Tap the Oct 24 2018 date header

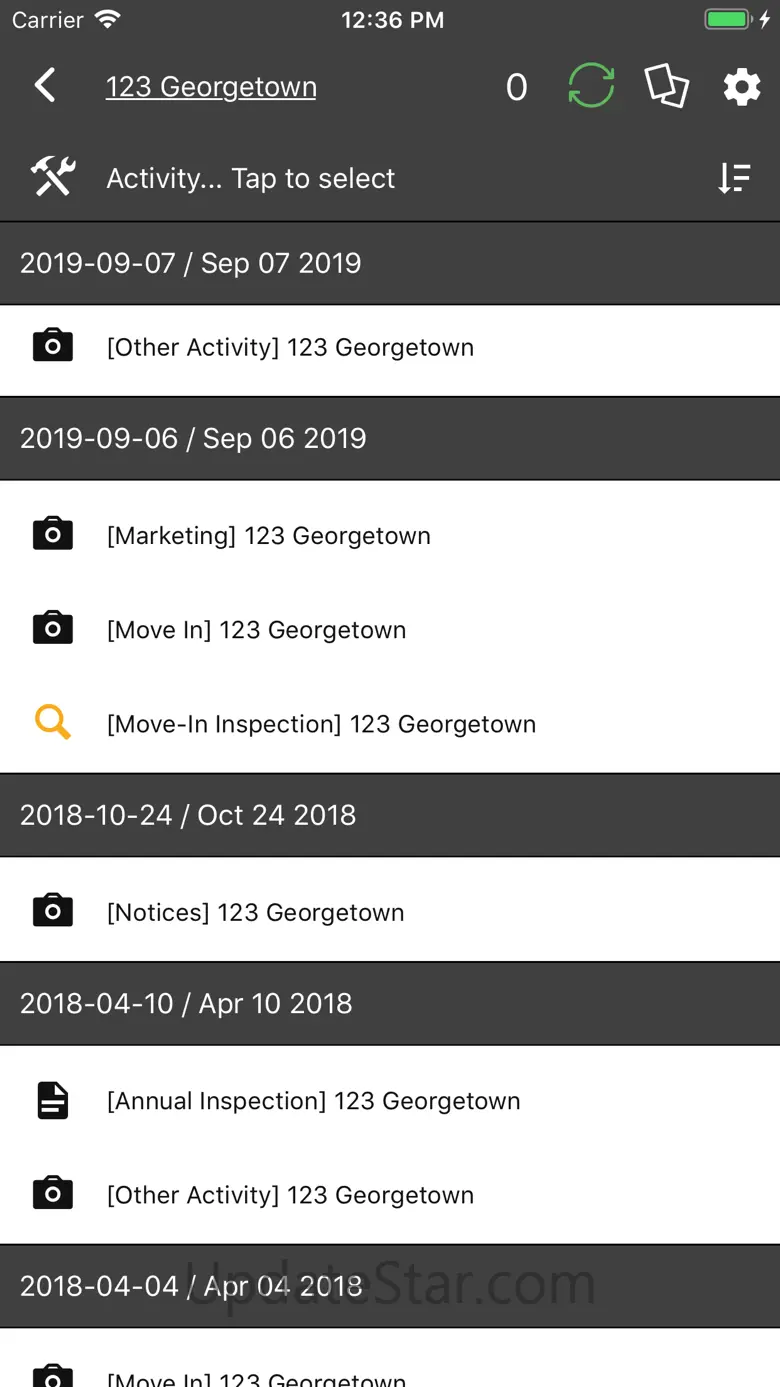click(188, 815)
